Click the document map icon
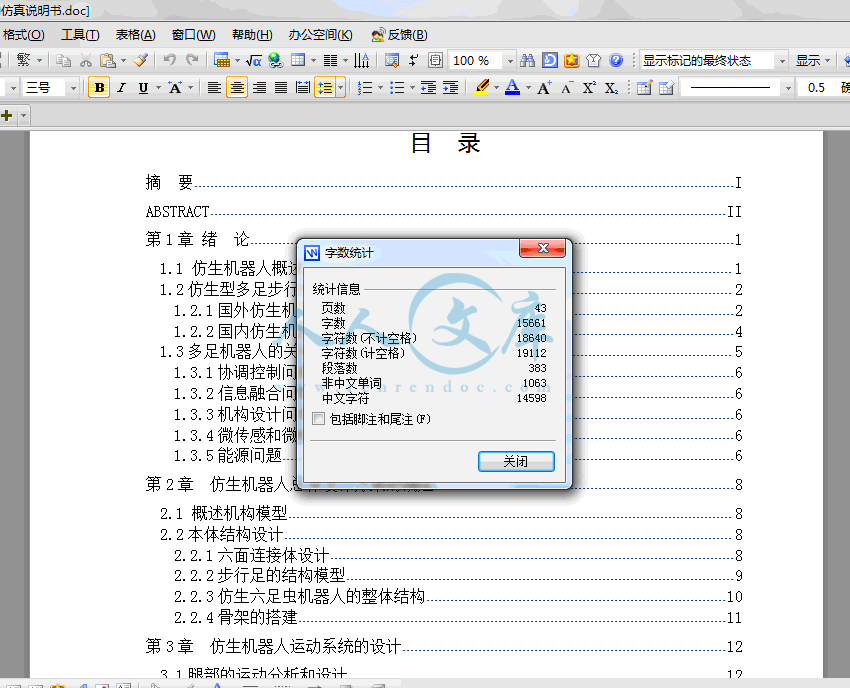Image resolution: width=850 pixels, height=688 pixels. [x=392, y=60]
